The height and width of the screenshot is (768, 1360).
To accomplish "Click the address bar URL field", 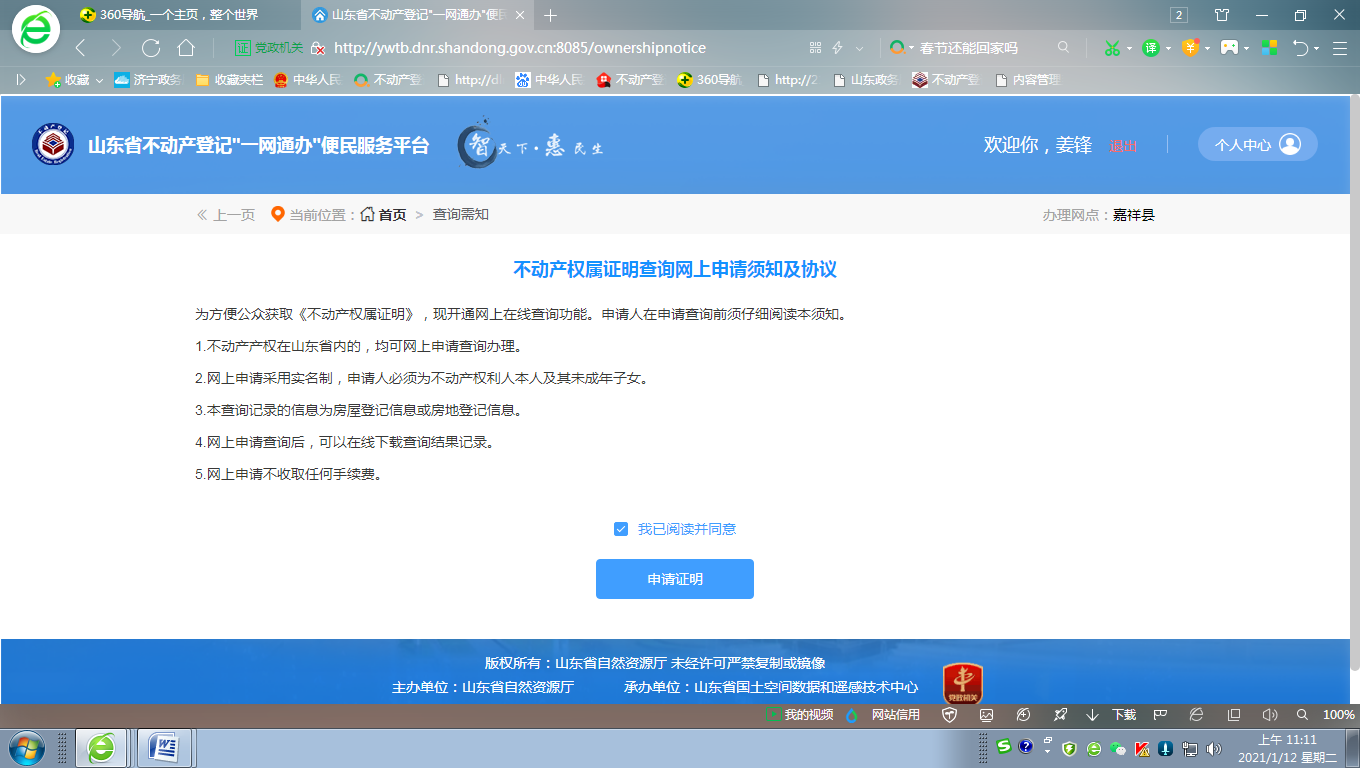I will coord(520,48).
